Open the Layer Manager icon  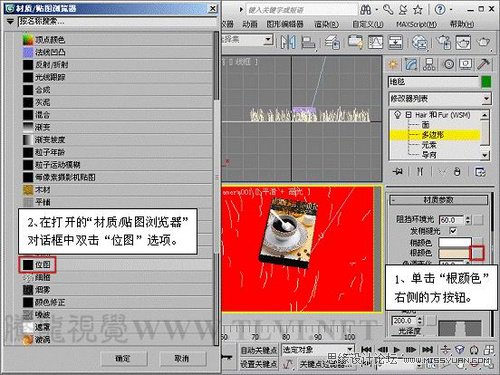coord(332,42)
